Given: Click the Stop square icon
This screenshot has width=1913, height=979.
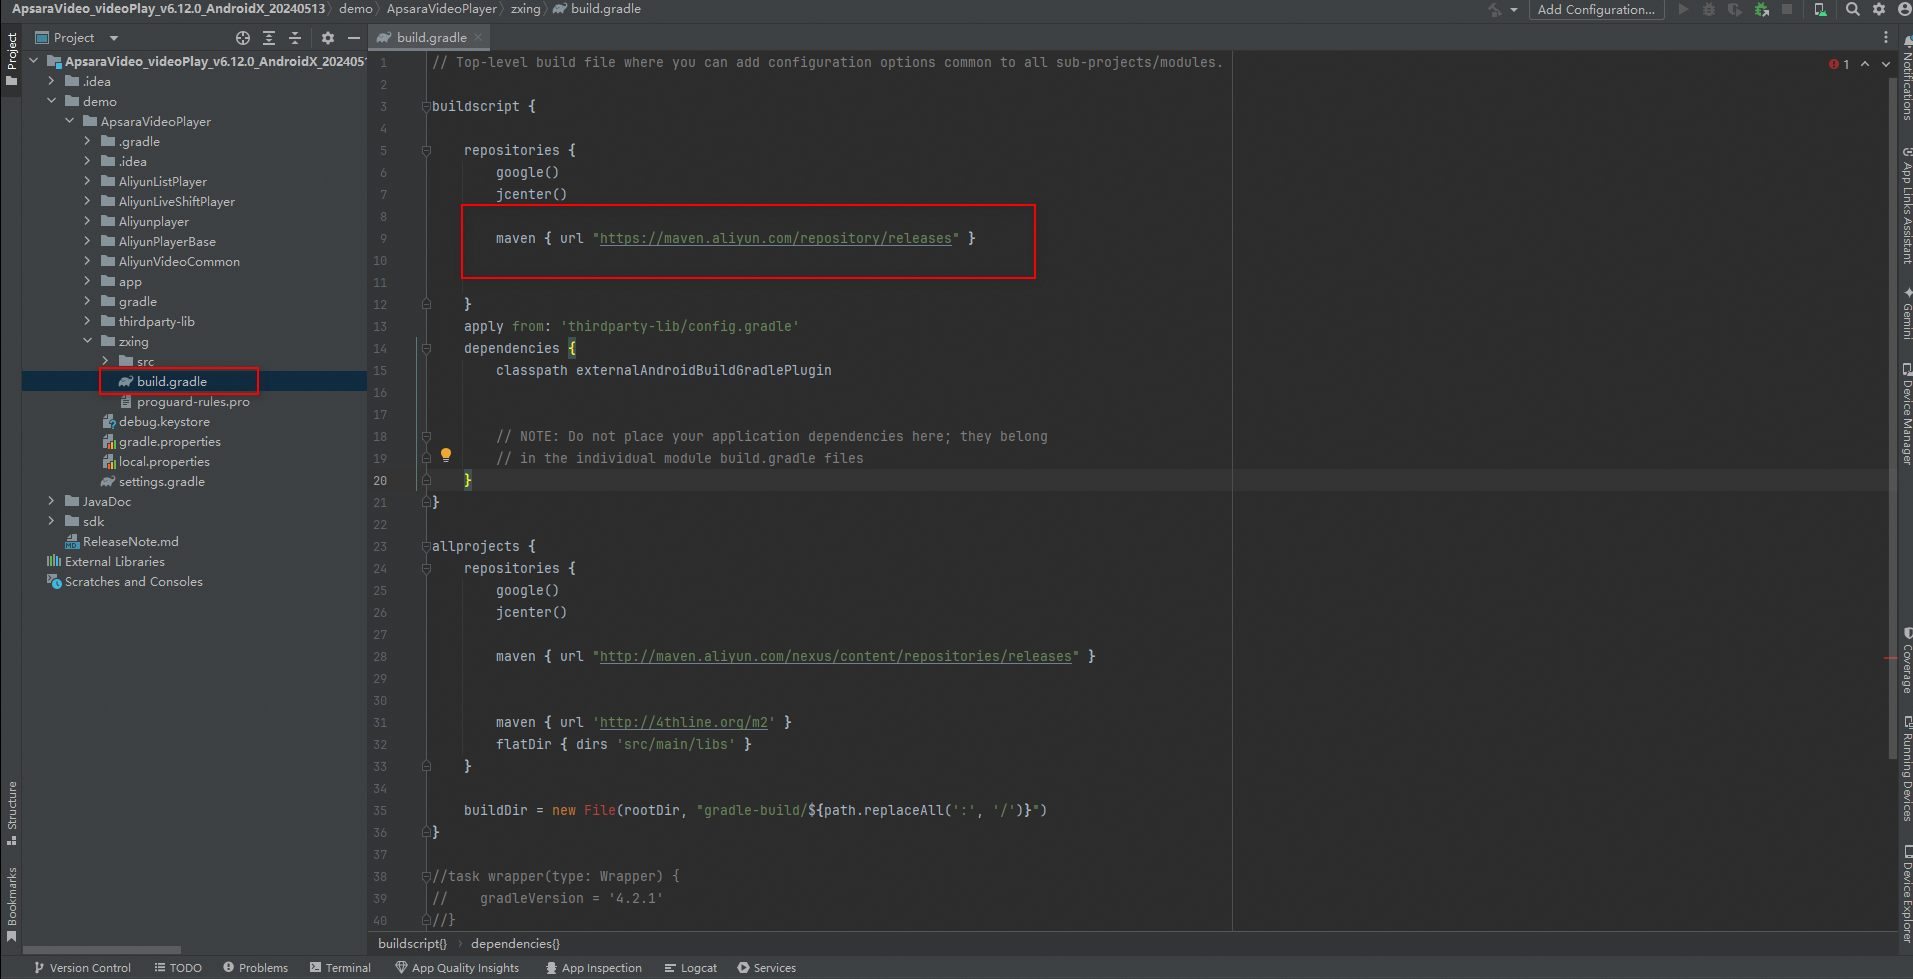Looking at the screenshot, I should pos(1787,10).
